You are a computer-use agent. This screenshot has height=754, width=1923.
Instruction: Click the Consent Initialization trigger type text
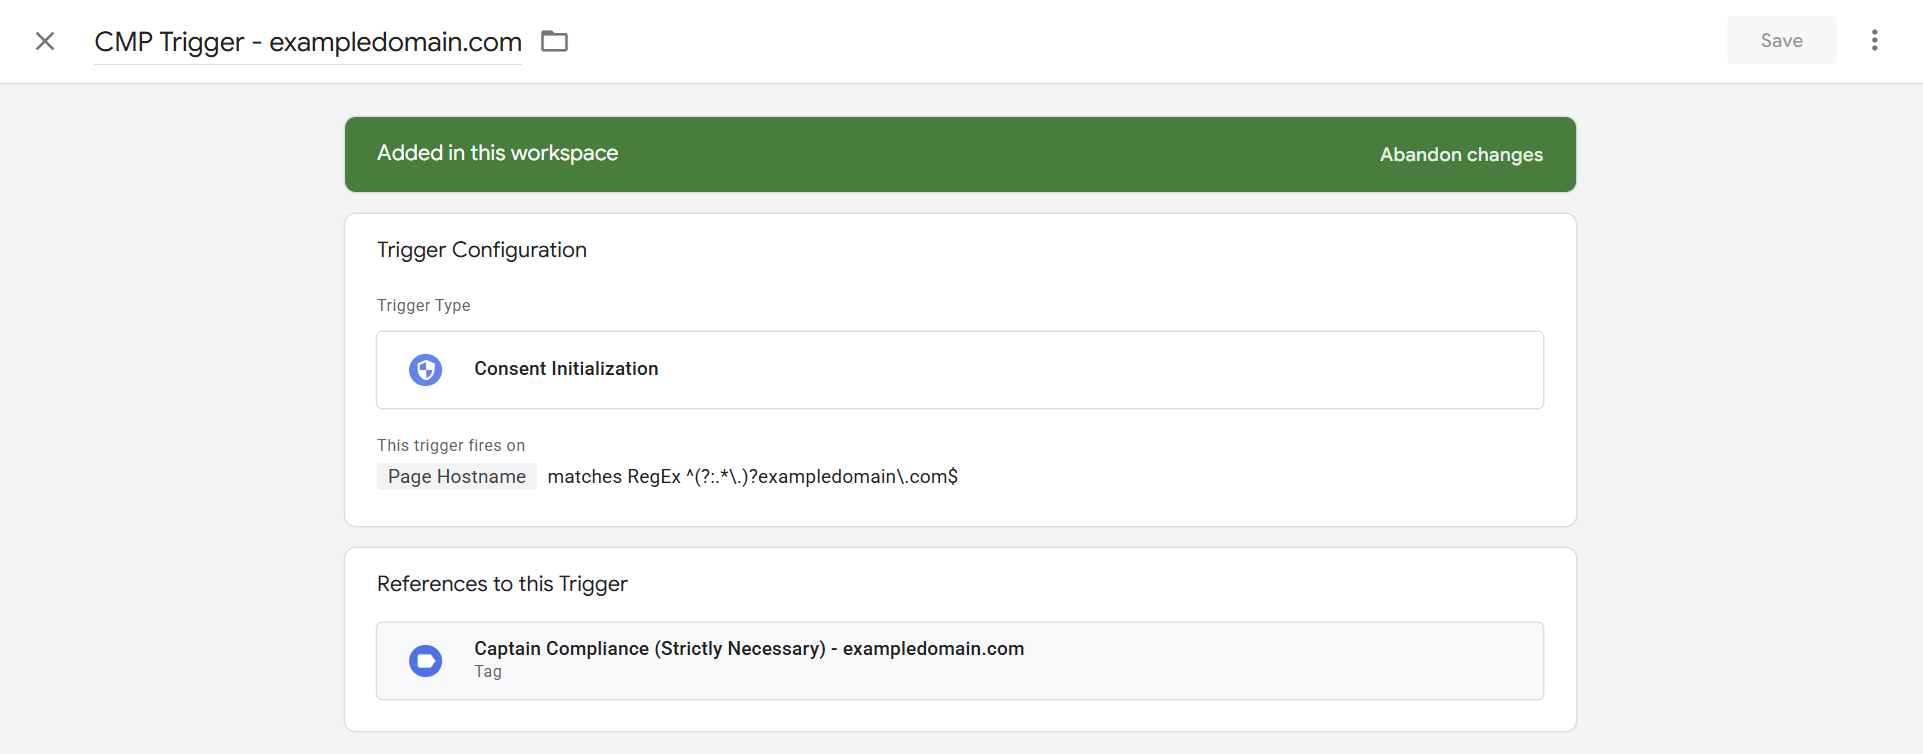pos(566,369)
